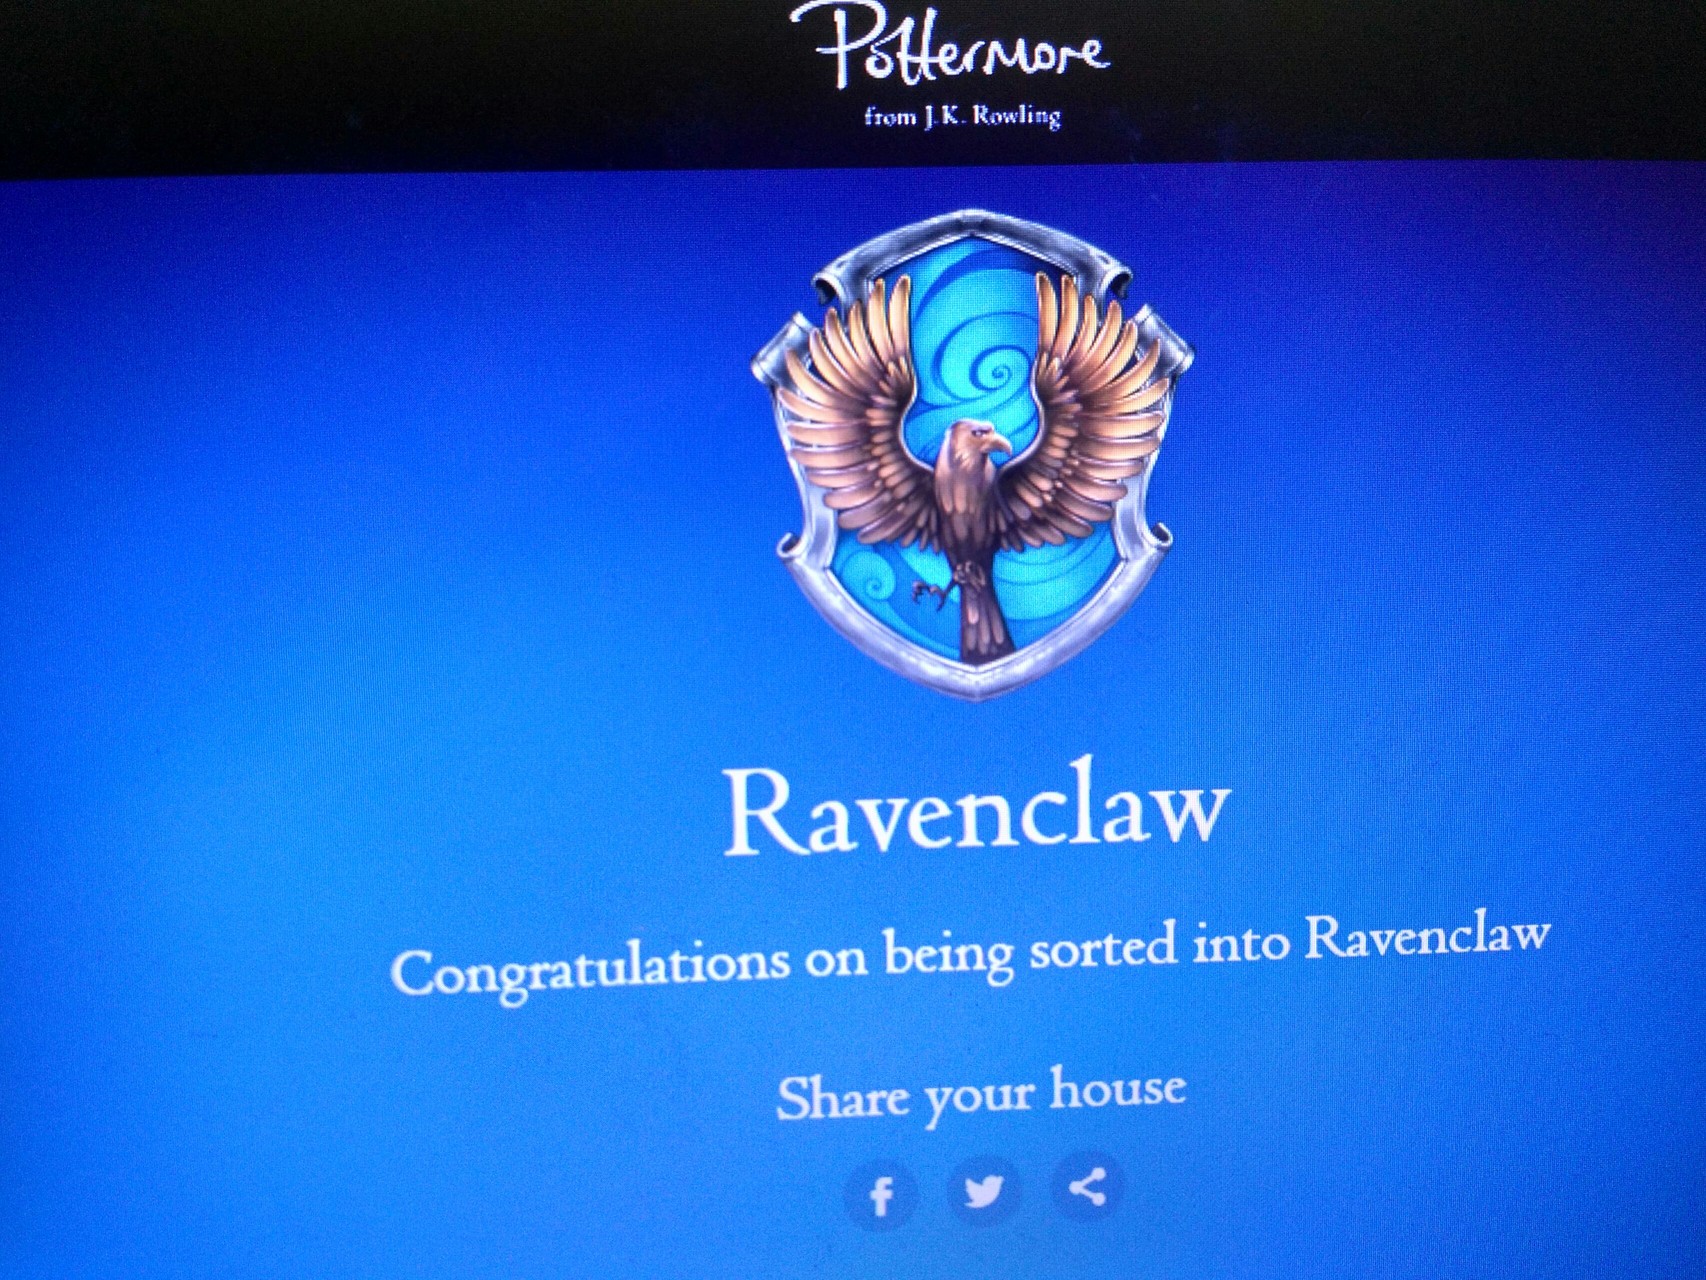
Task: Share house on Twitter
Action: coord(984,1191)
